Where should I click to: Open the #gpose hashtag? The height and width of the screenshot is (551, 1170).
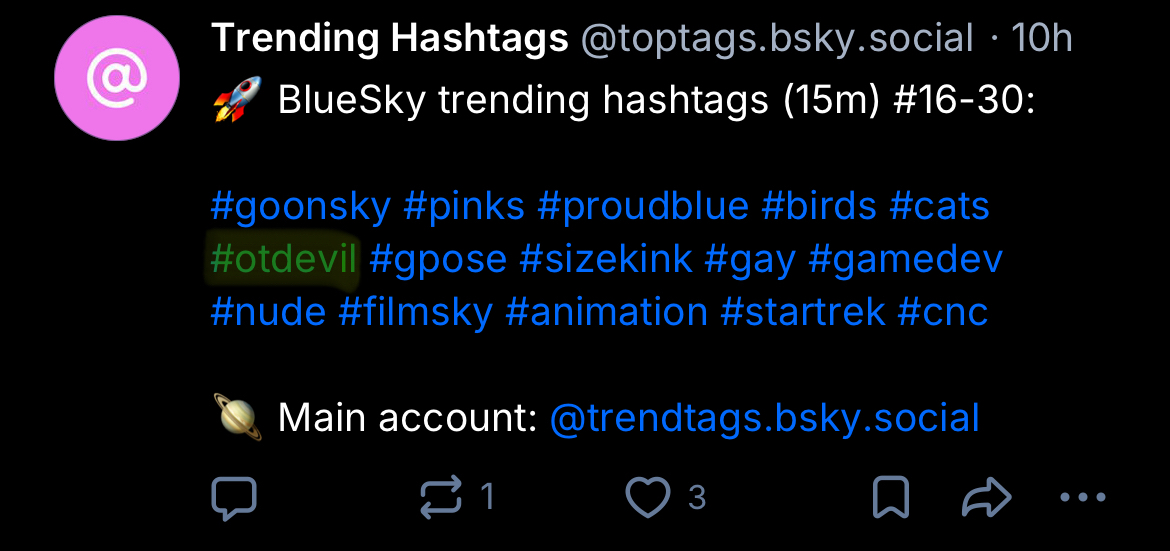pos(438,260)
